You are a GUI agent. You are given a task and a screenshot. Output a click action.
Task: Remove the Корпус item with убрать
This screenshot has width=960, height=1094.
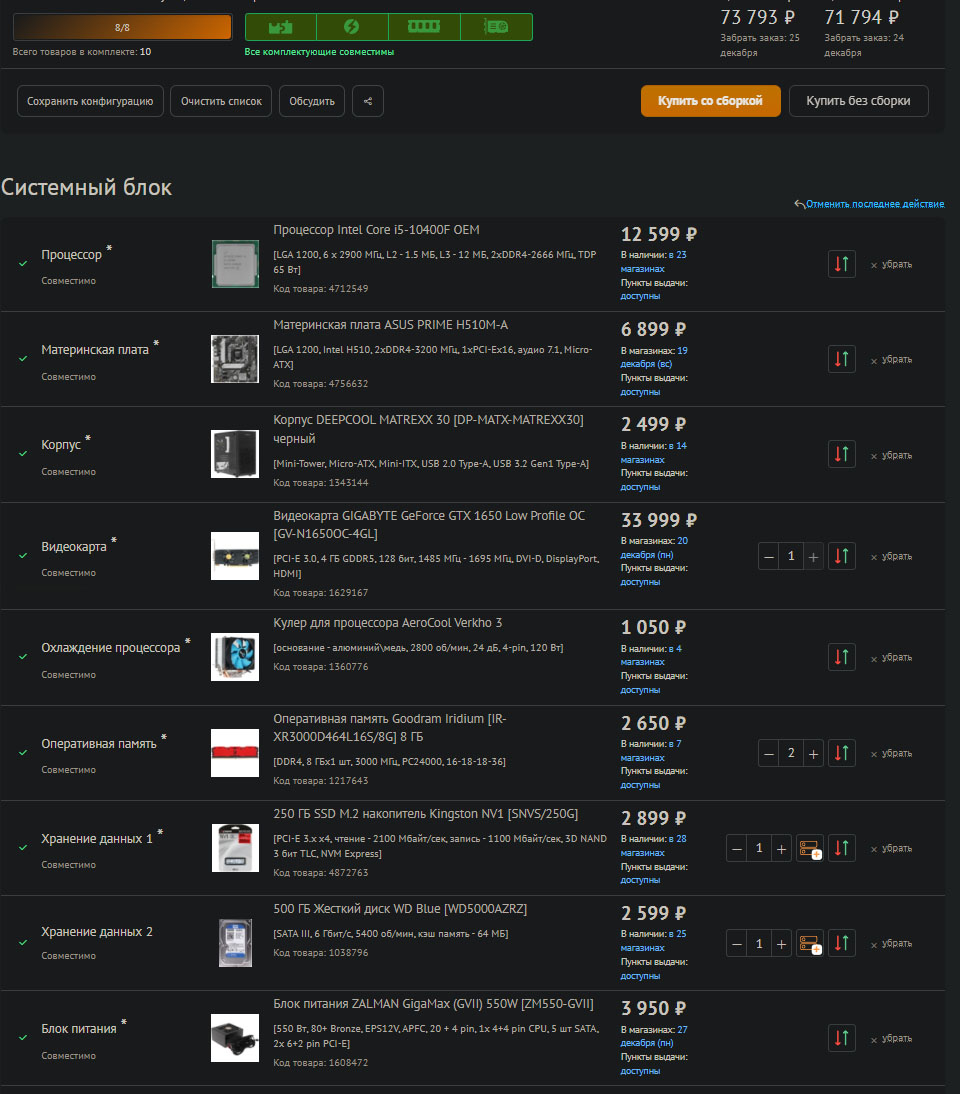(x=891, y=455)
